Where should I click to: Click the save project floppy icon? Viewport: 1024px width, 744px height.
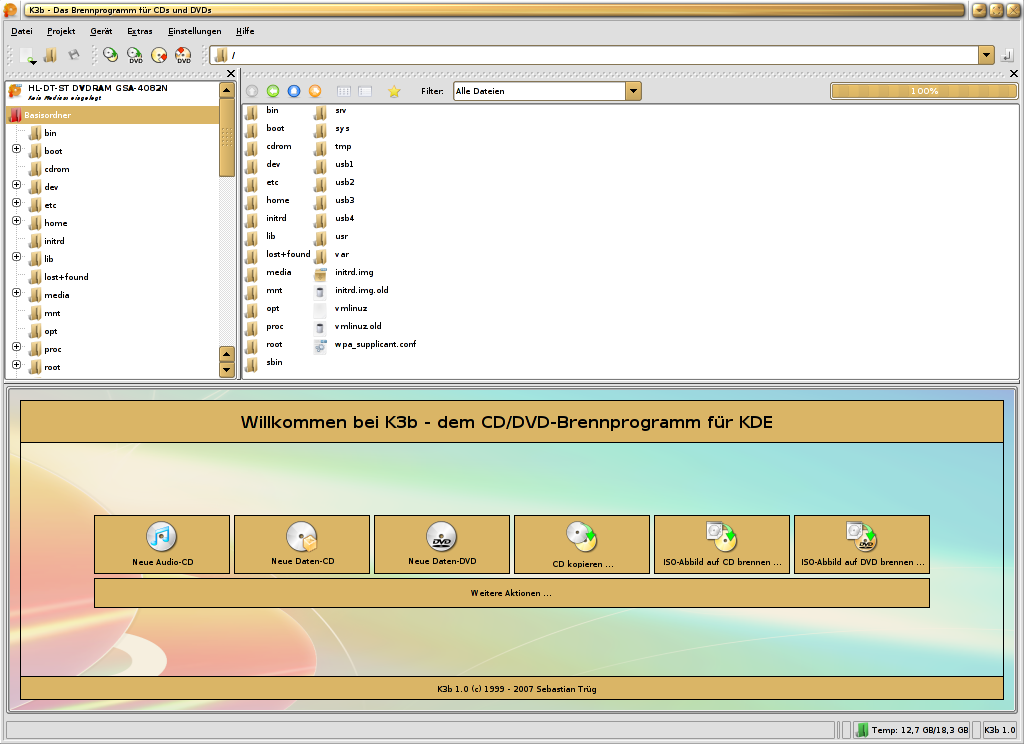74,56
